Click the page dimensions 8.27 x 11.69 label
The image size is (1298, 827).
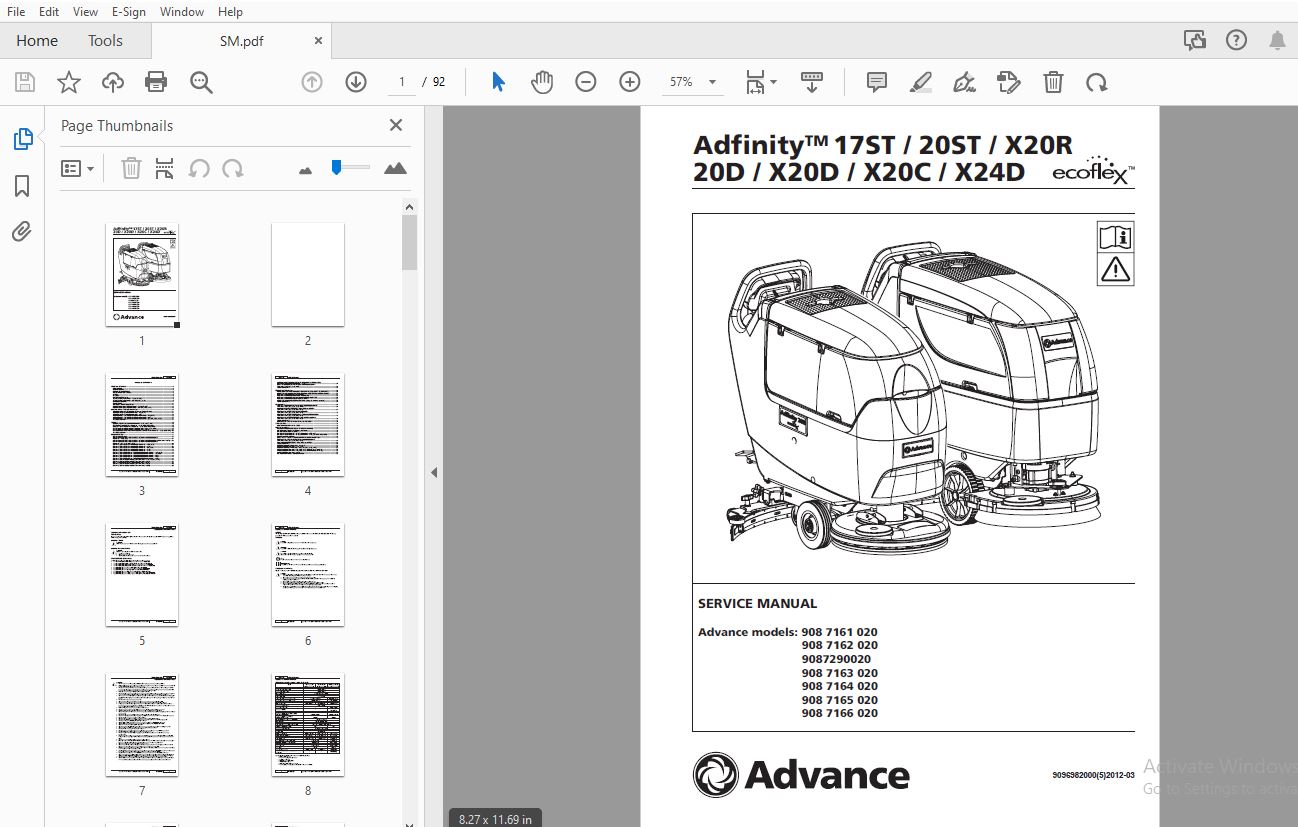click(x=495, y=819)
